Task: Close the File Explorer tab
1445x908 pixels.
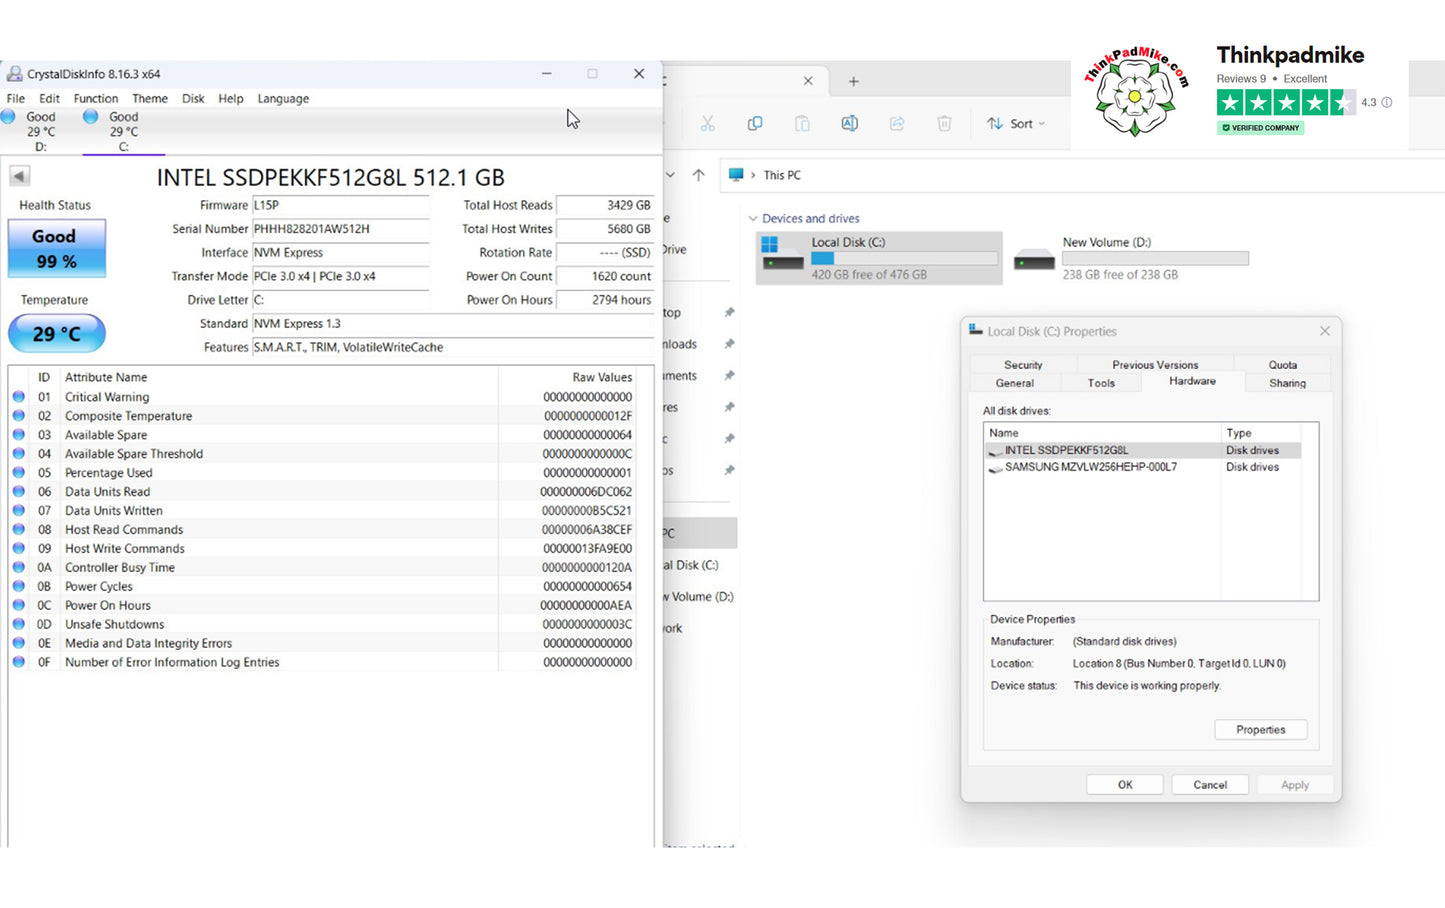Action: 808,81
